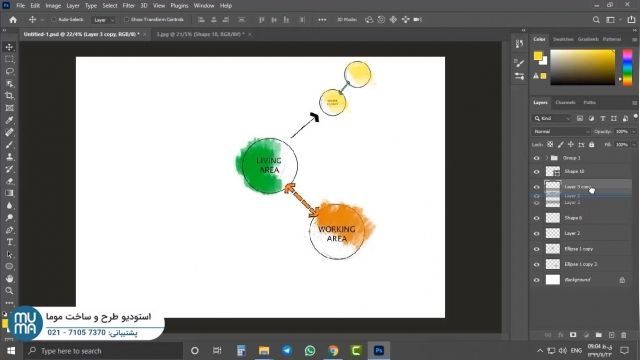Open more align options (three dots)

point(322,20)
